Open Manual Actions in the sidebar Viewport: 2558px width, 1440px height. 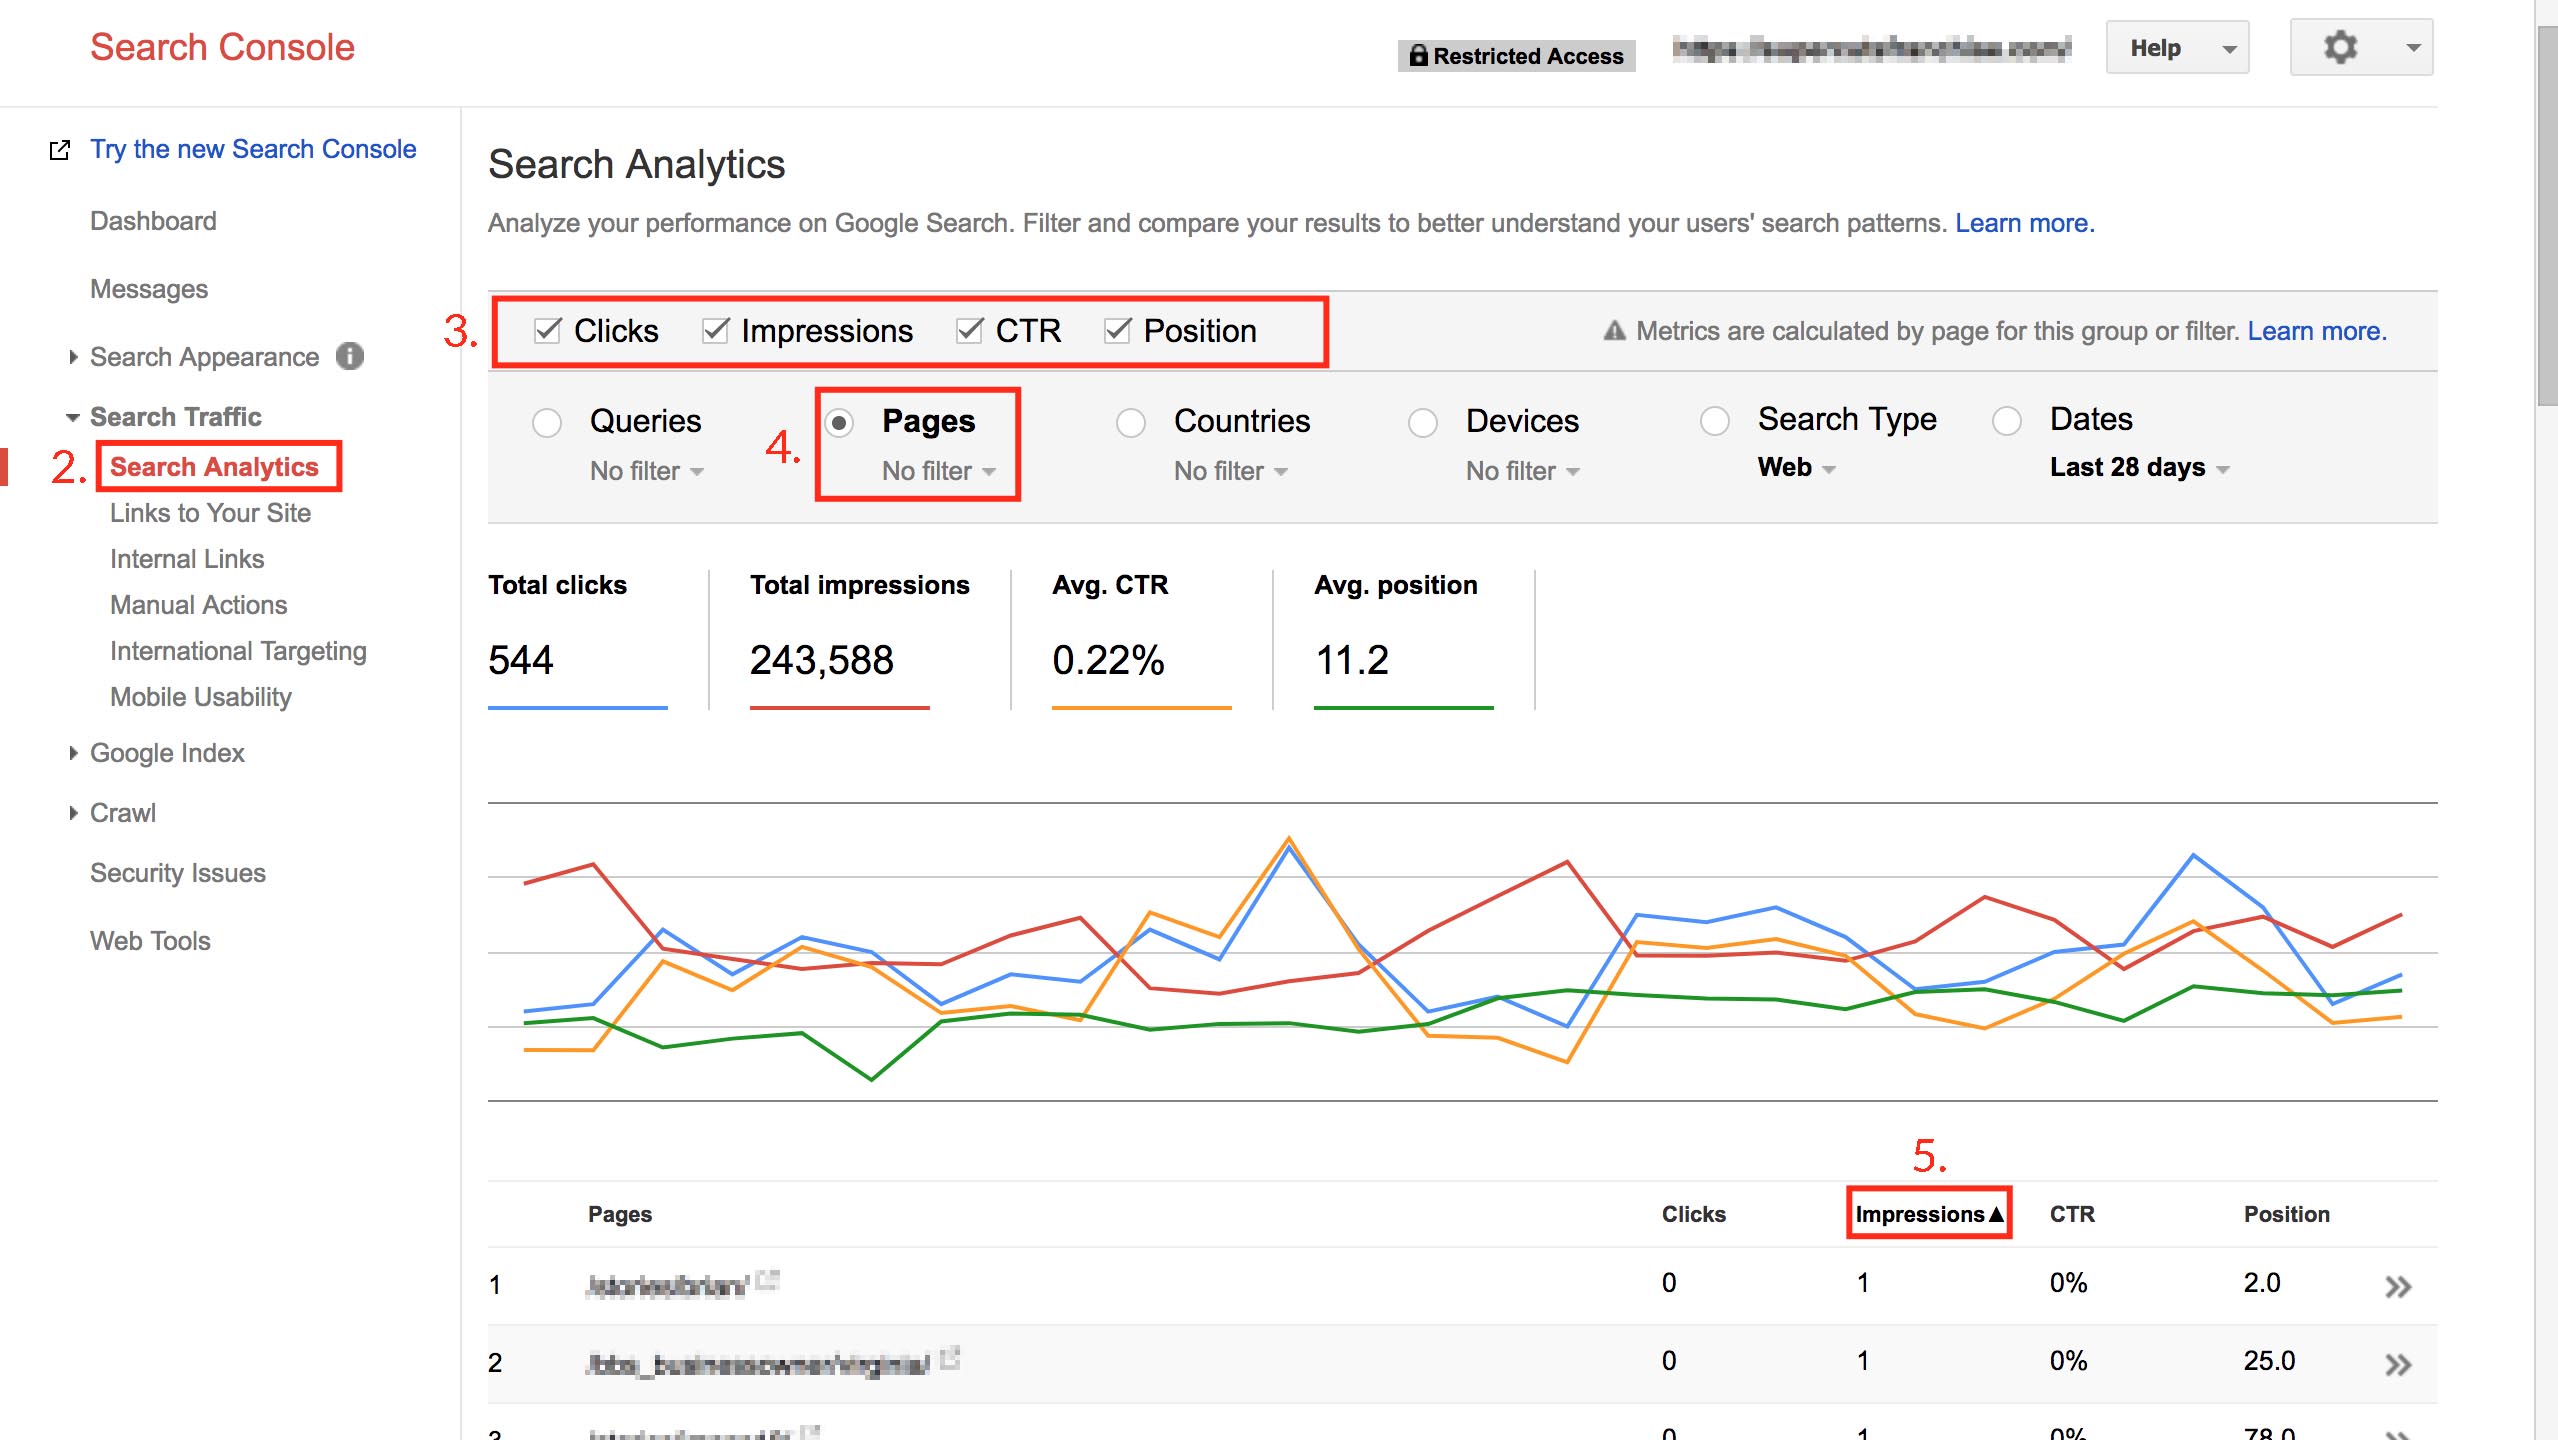click(x=198, y=605)
